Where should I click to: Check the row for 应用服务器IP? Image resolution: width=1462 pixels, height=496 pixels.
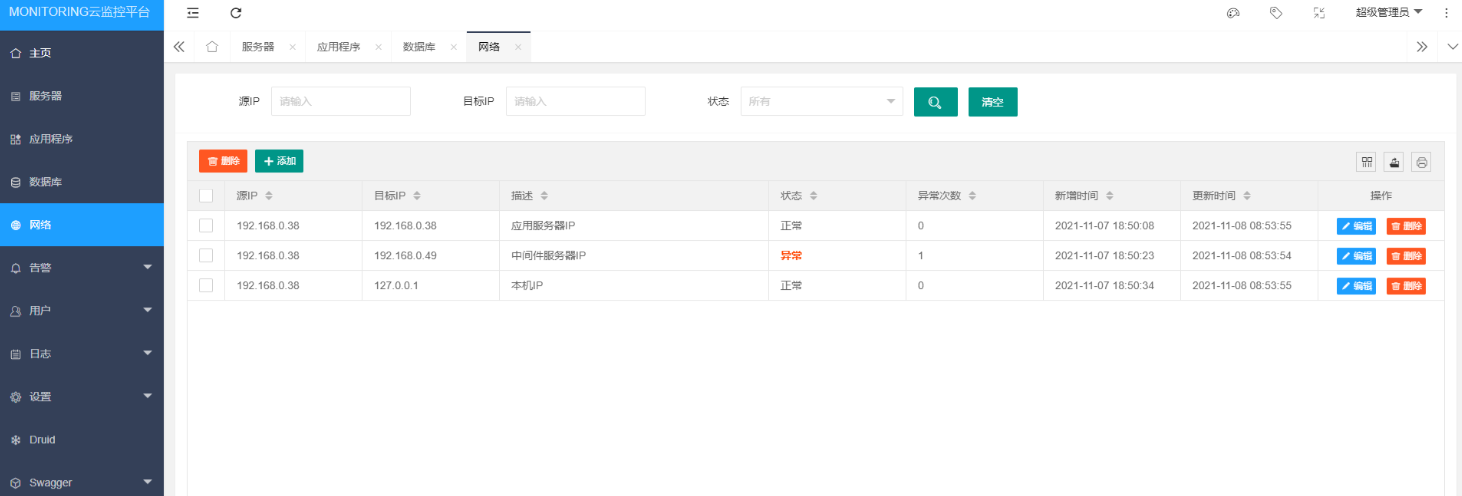point(206,226)
